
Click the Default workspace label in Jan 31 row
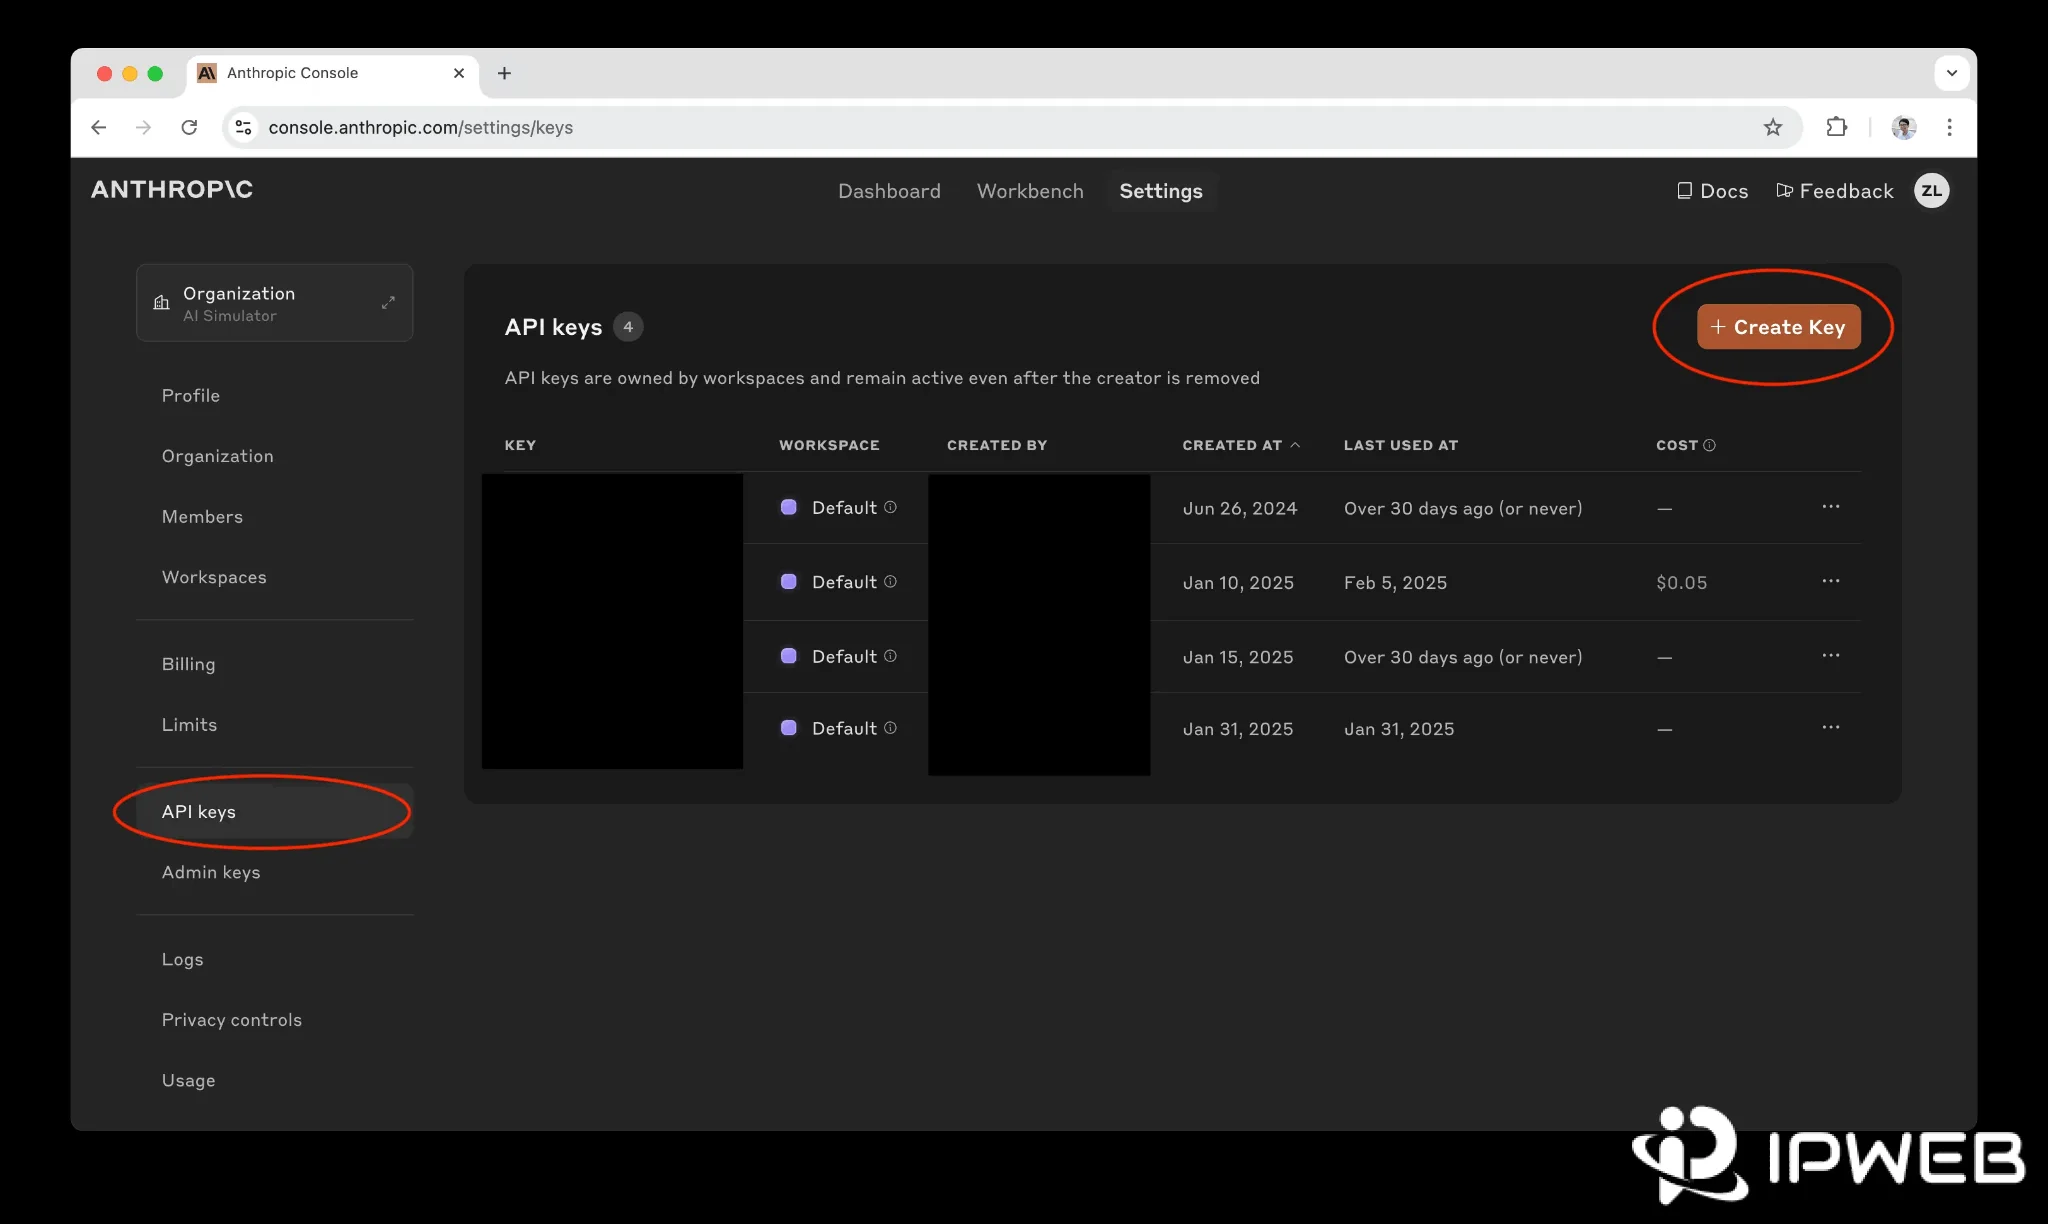pos(844,729)
